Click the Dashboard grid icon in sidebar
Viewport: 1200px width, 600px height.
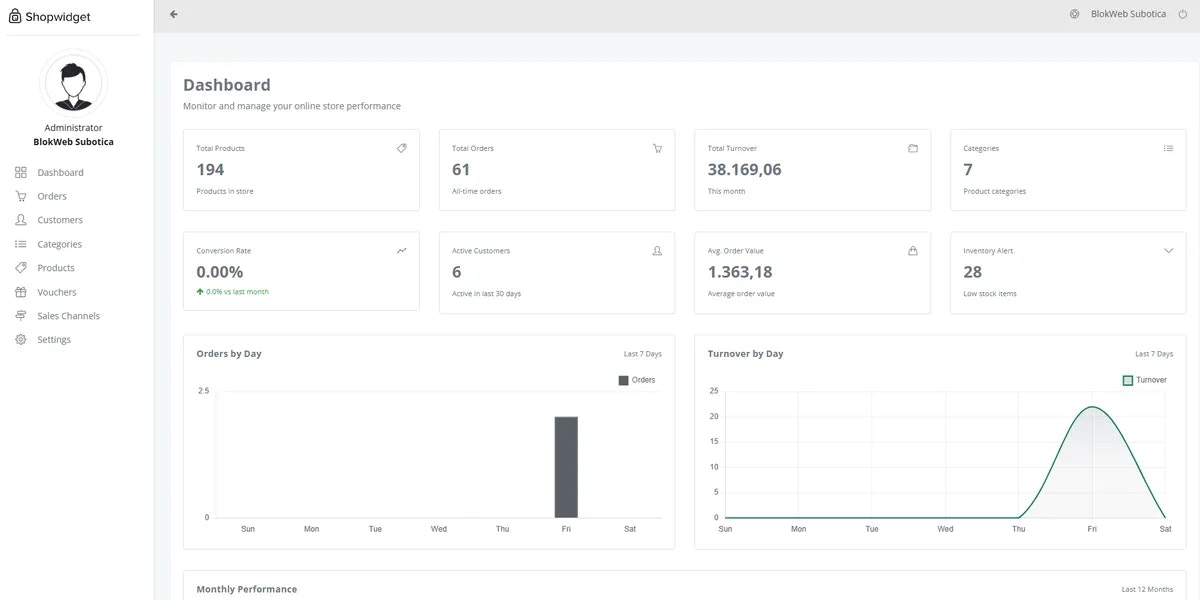point(20,172)
